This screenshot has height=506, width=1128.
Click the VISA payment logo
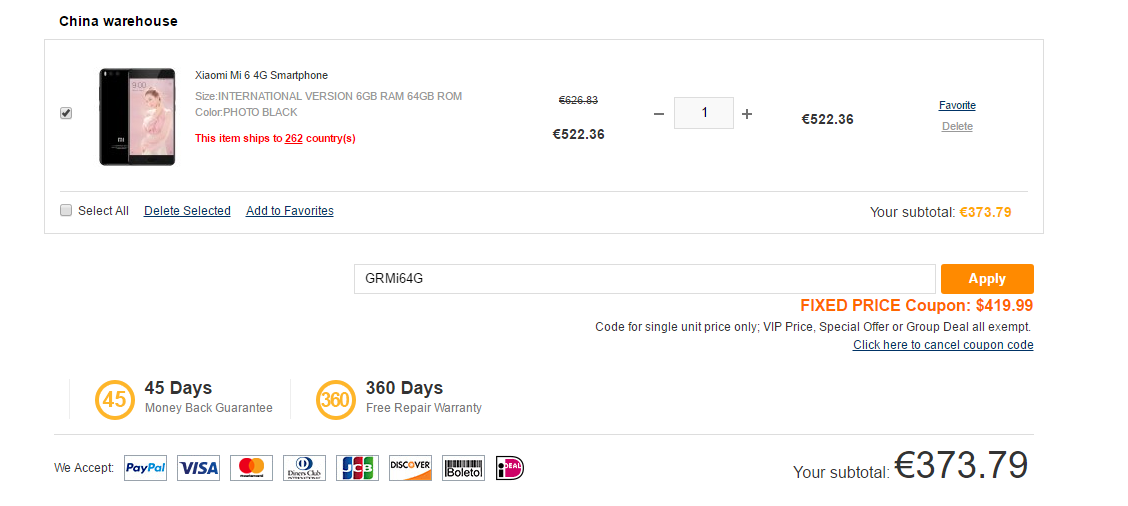coord(199,468)
